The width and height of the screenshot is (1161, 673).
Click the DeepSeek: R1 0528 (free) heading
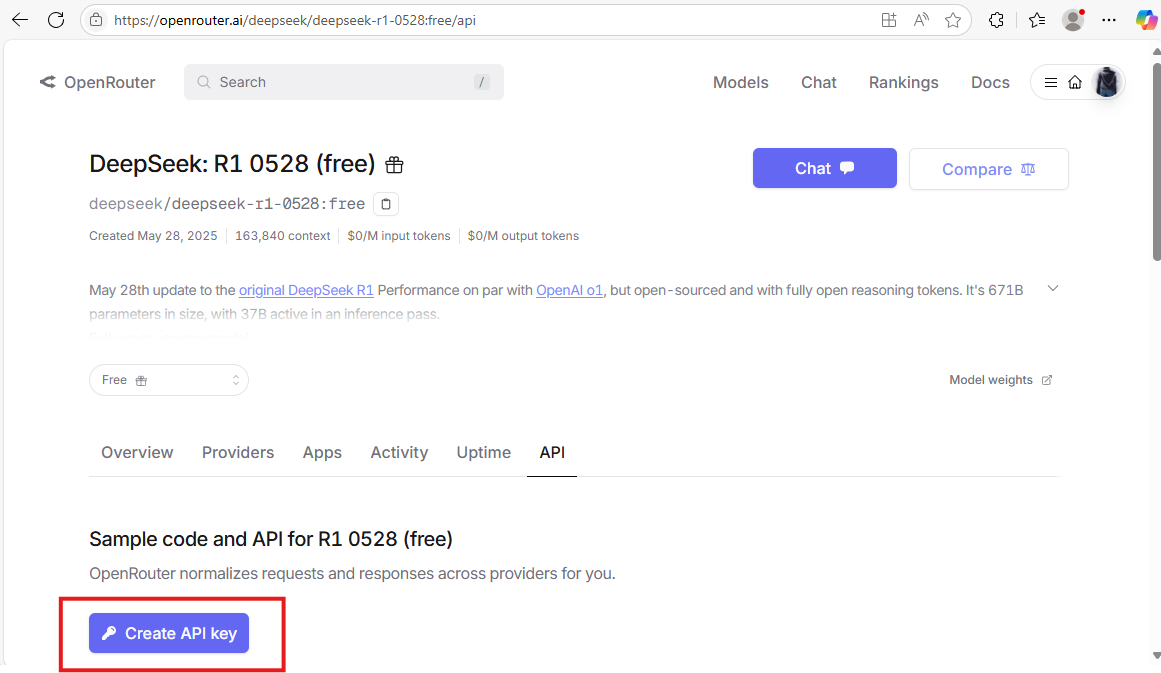pyautogui.click(x=232, y=164)
